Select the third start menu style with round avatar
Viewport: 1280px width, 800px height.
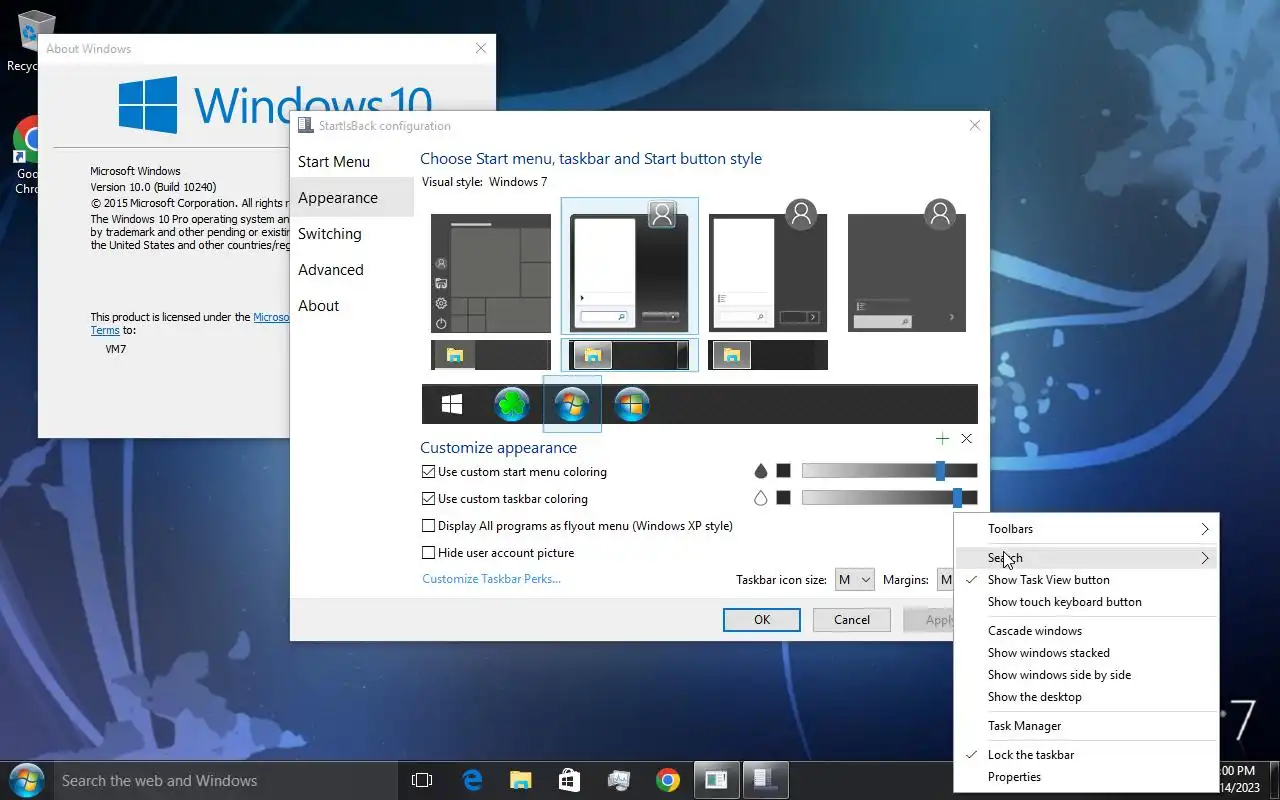point(768,266)
